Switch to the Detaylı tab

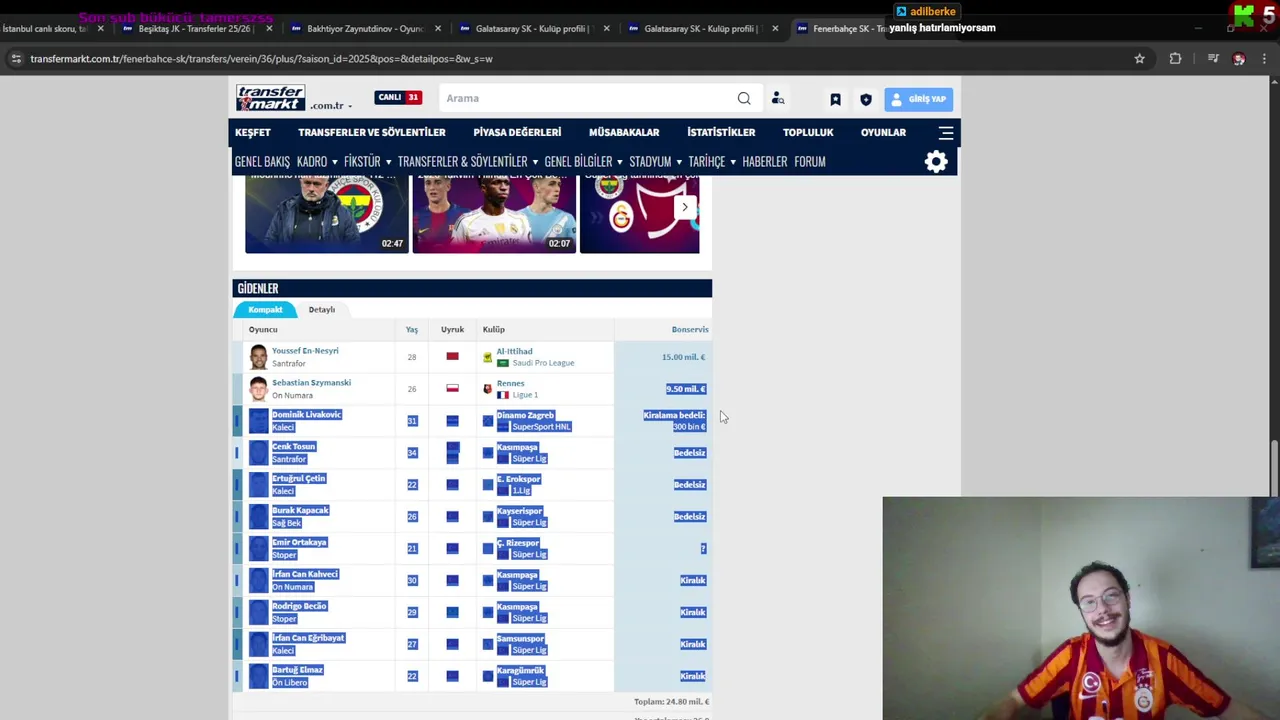[321, 310]
